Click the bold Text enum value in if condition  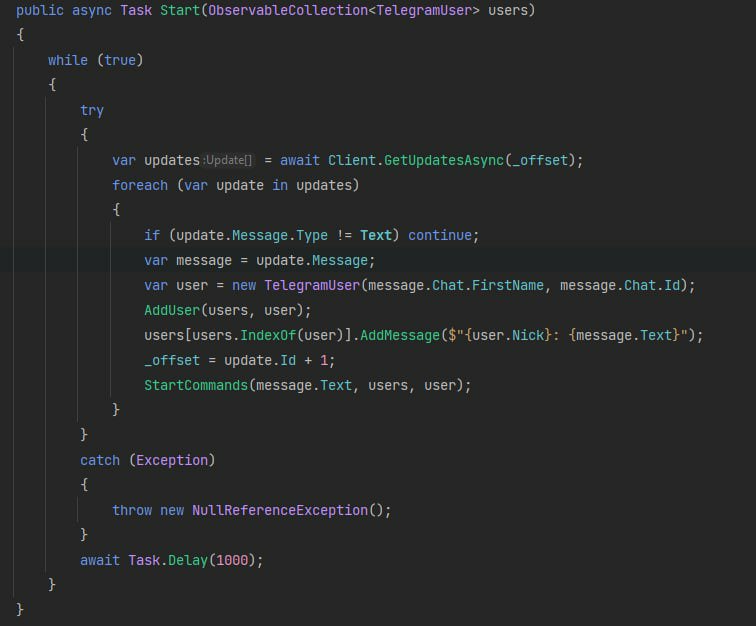tap(376, 235)
